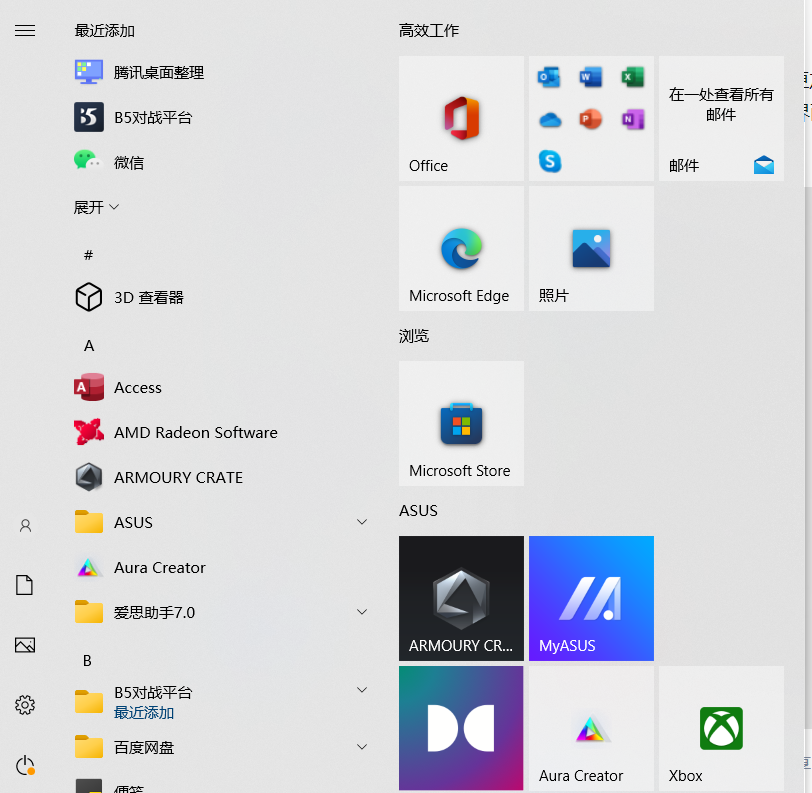This screenshot has width=812, height=793.
Task: Click the A letter group header
Action: point(89,345)
